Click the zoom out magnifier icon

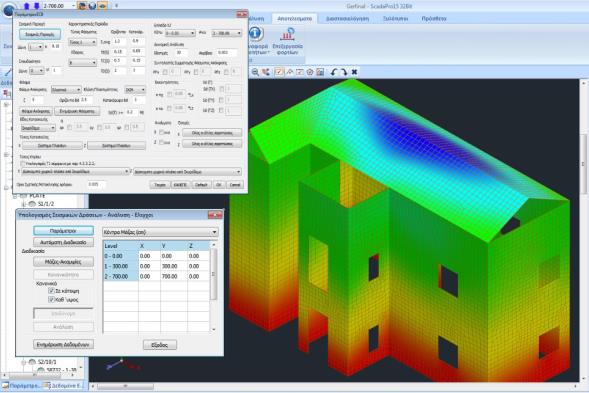pos(255,72)
